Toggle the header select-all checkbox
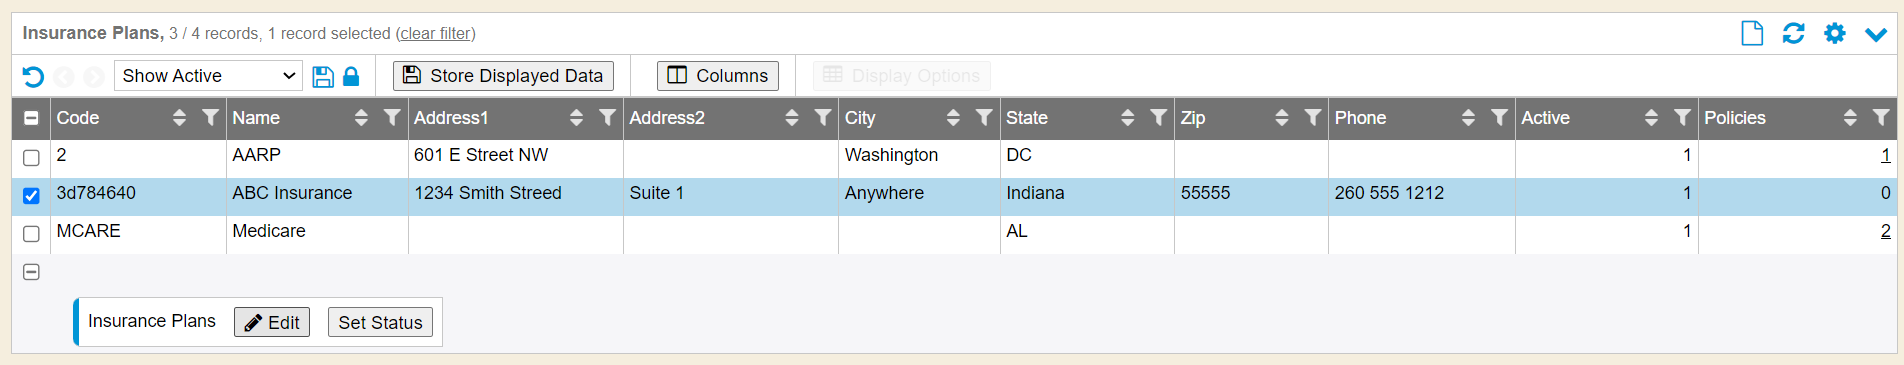Screen dimensions: 1904x365 (31, 118)
